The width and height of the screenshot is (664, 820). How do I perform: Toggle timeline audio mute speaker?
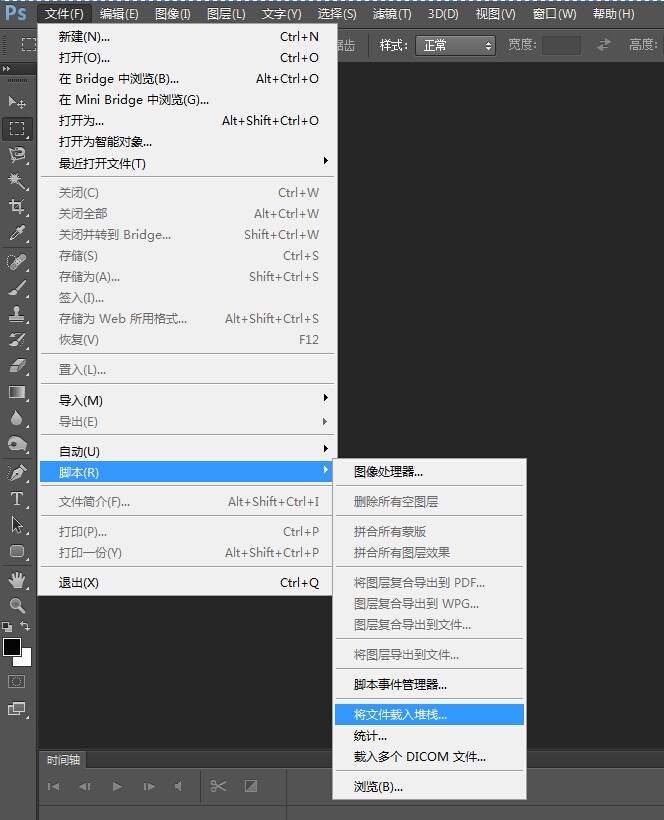178,786
